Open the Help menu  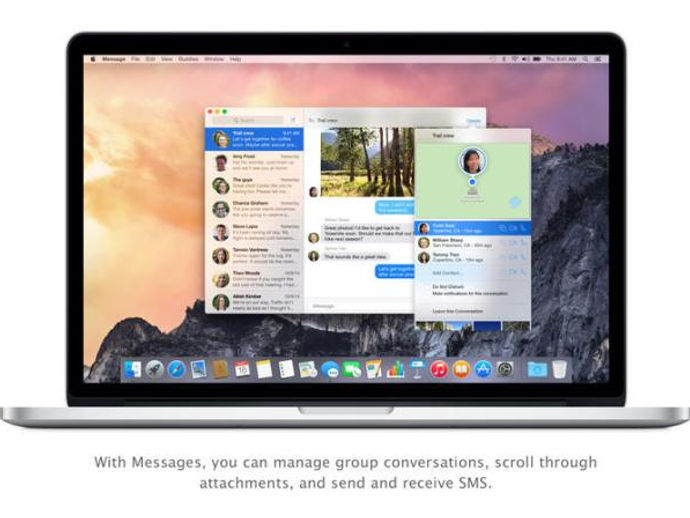(x=235, y=59)
